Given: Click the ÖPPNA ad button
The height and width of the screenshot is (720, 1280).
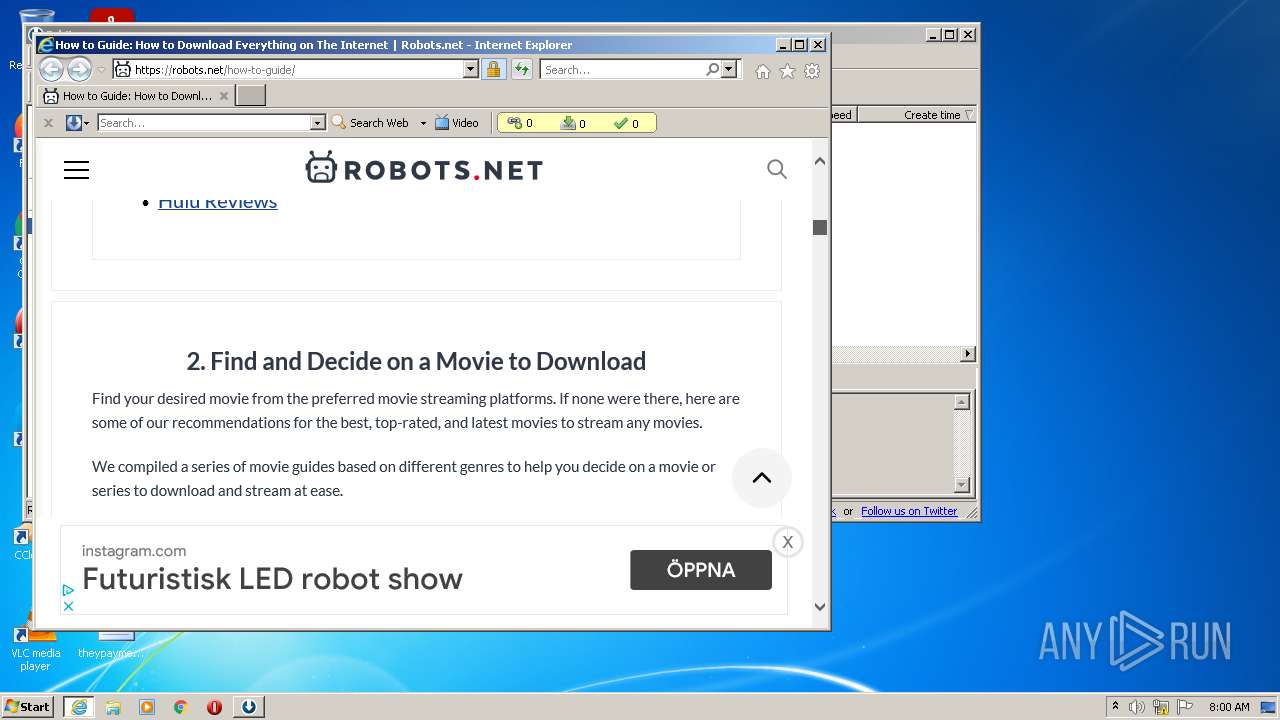Looking at the screenshot, I should [x=701, y=570].
